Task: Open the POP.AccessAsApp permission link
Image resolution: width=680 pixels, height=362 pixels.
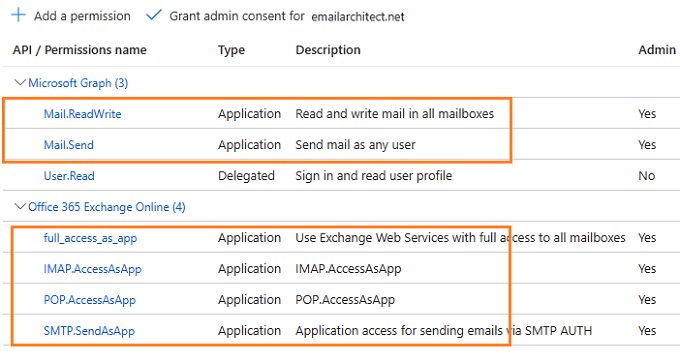Action: (89, 300)
